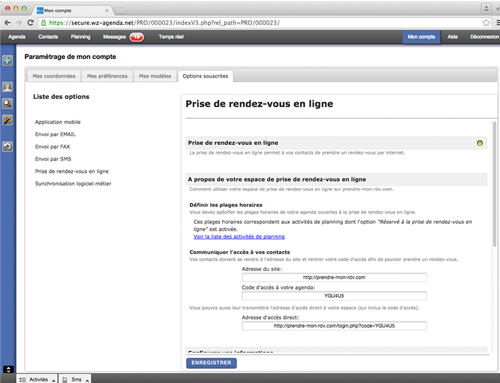Switch to Mes modèles tab
Screen dimensions: 500x383
coord(155,76)
